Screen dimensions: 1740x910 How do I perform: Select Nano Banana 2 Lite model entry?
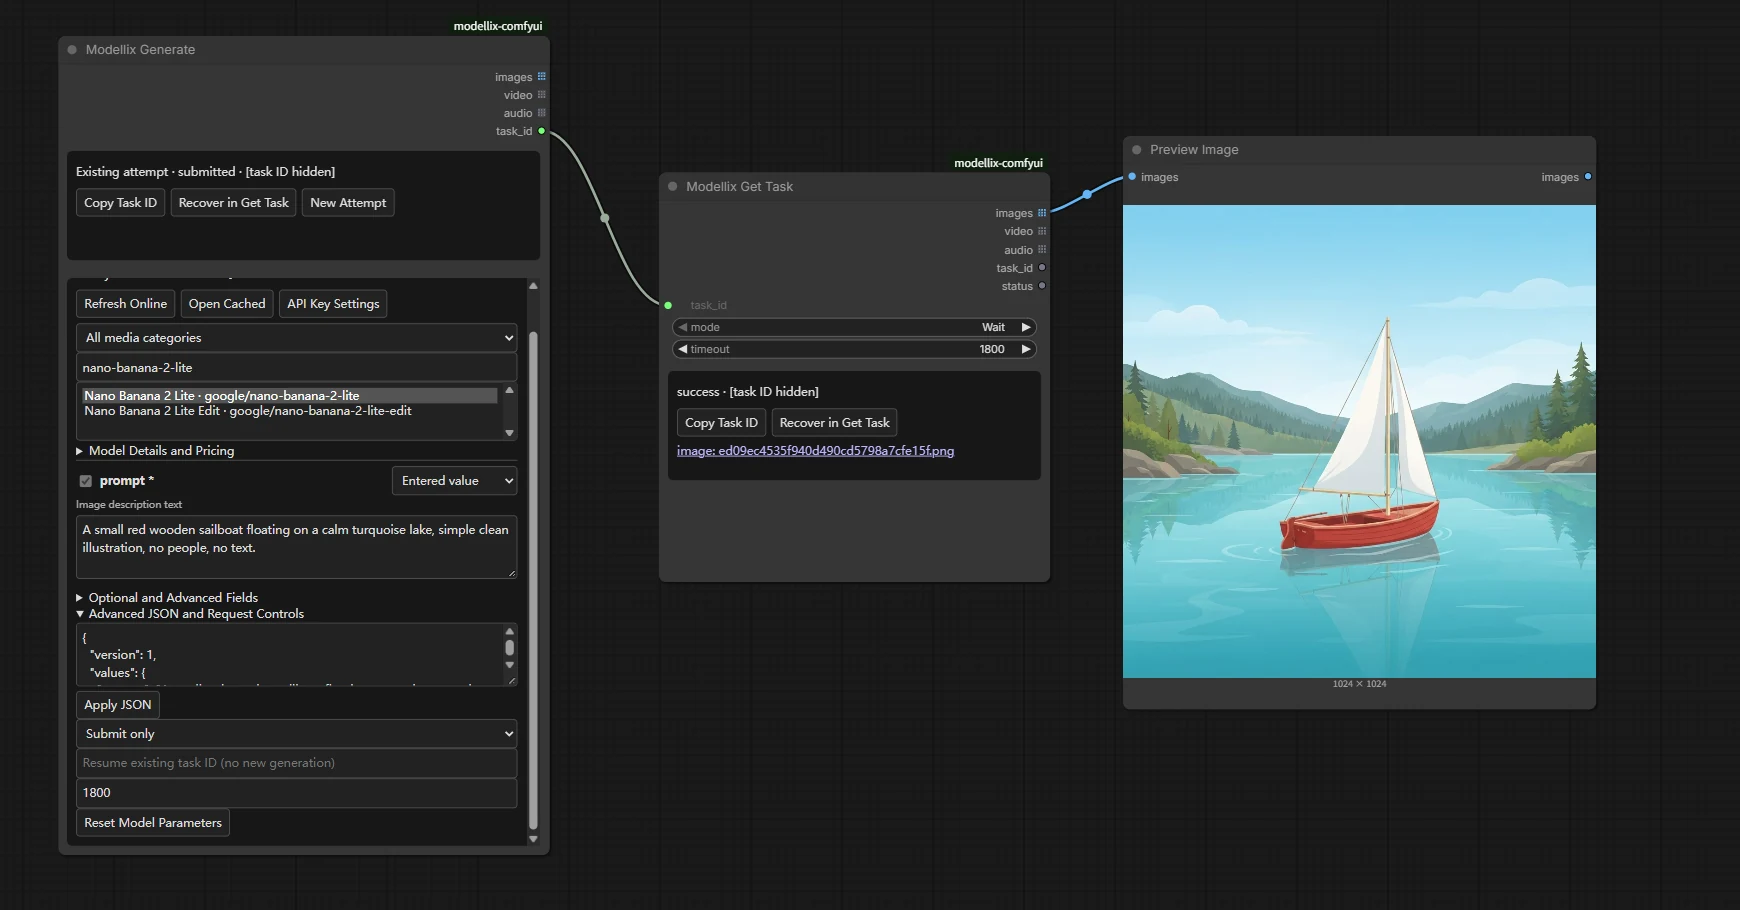(x=290, y=396)
